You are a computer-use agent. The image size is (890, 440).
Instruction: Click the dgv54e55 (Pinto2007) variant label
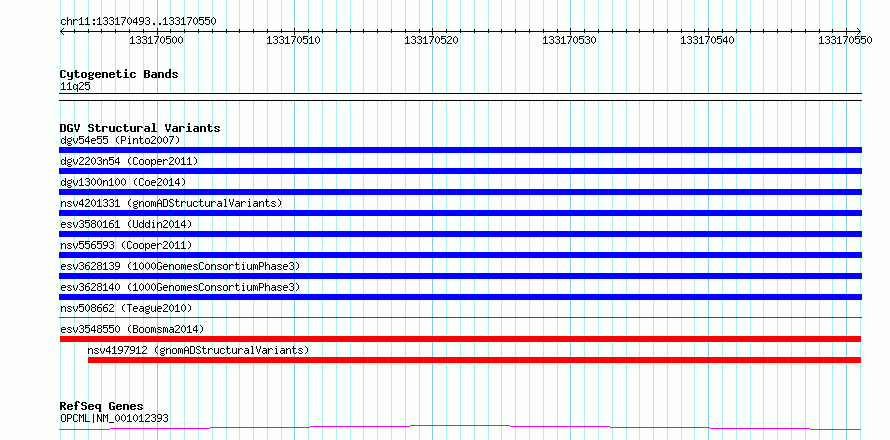(120, 140)
